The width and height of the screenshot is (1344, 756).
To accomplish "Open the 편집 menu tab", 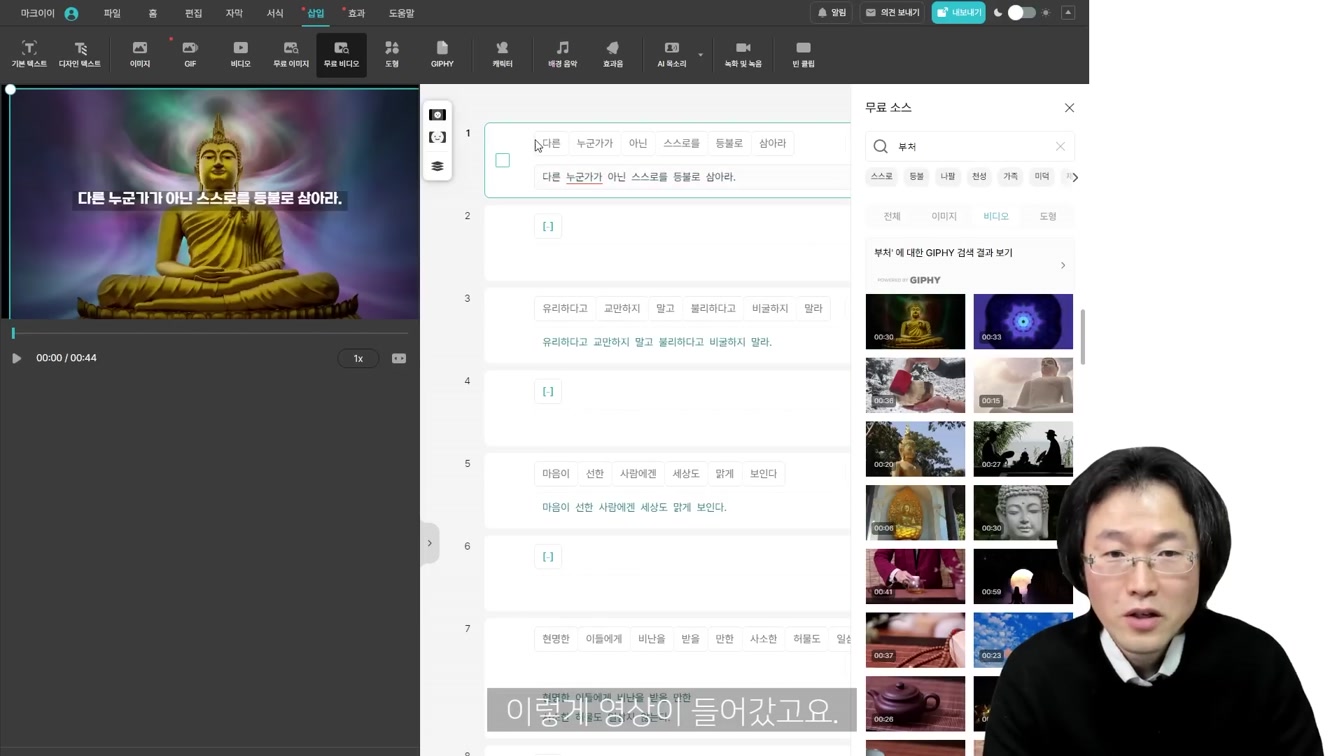I will [193, 14].
